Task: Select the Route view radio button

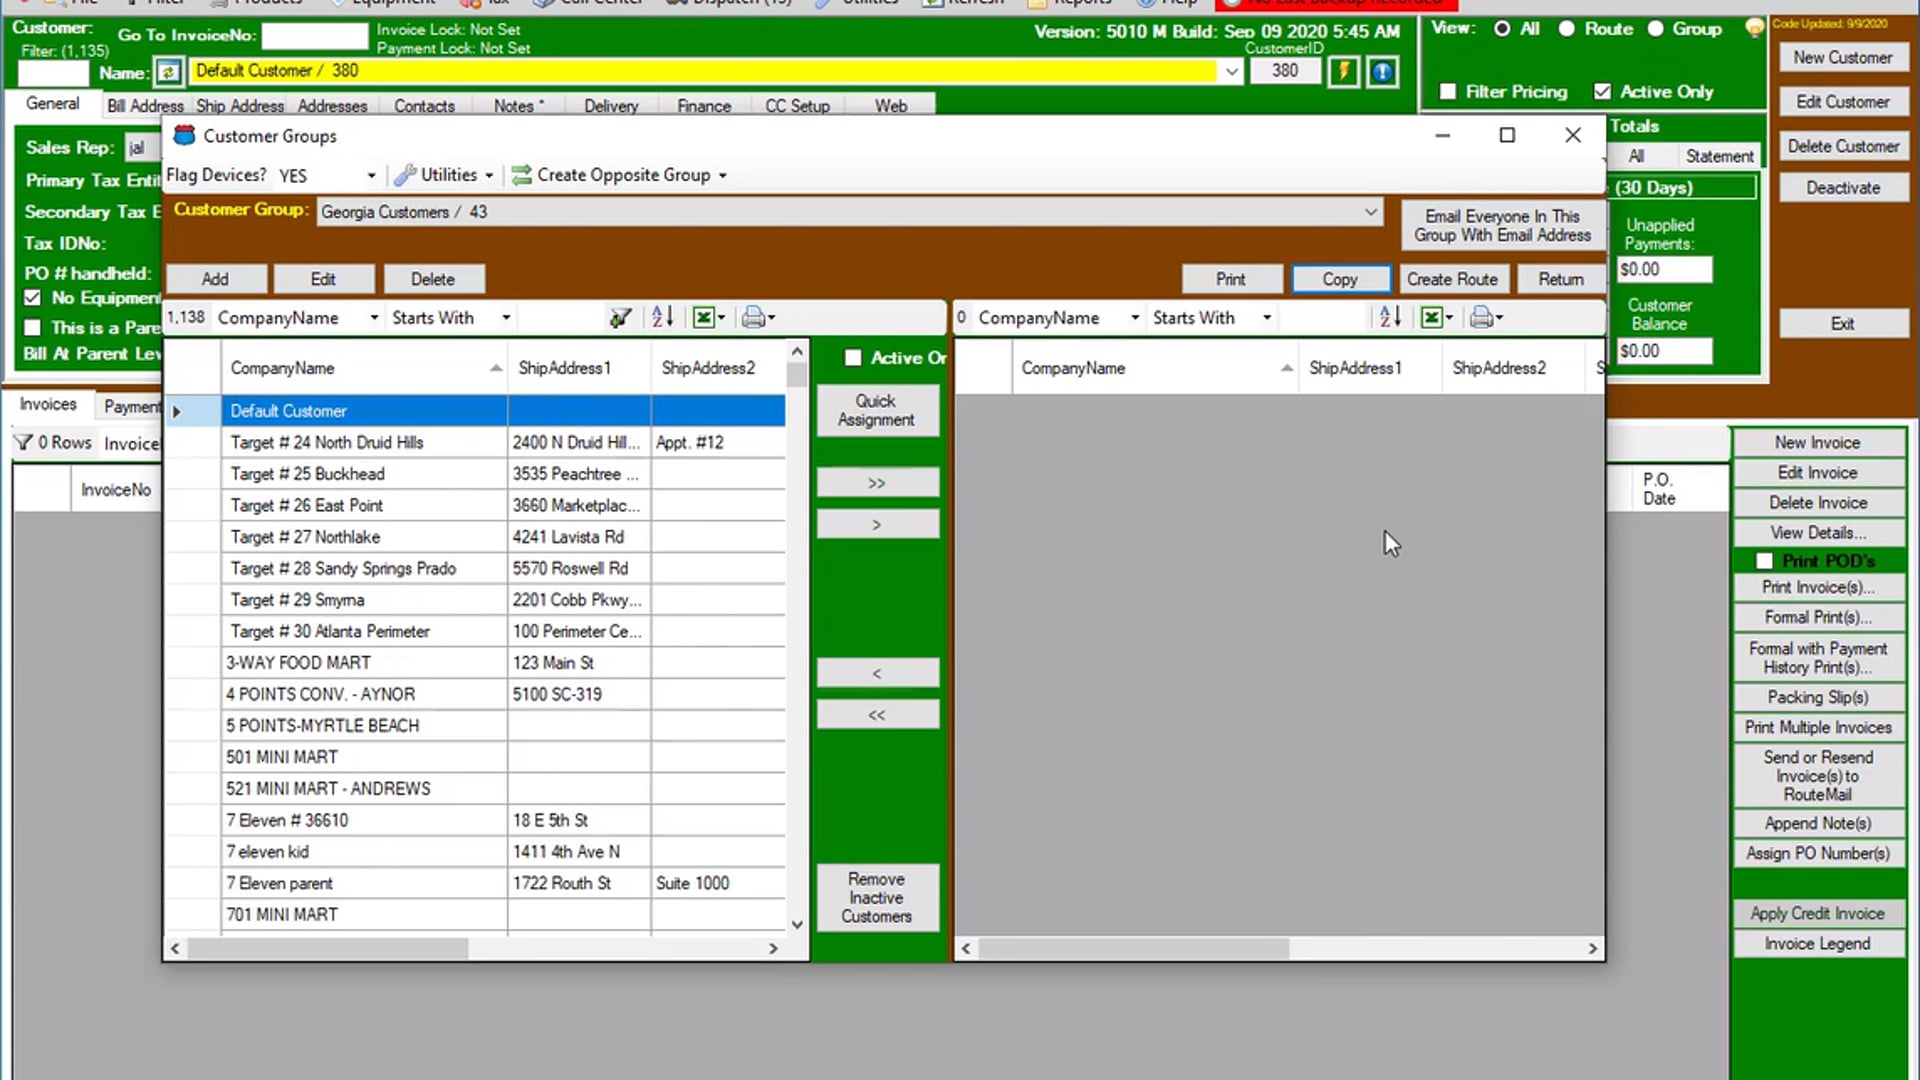Action: click(1567, 29)
